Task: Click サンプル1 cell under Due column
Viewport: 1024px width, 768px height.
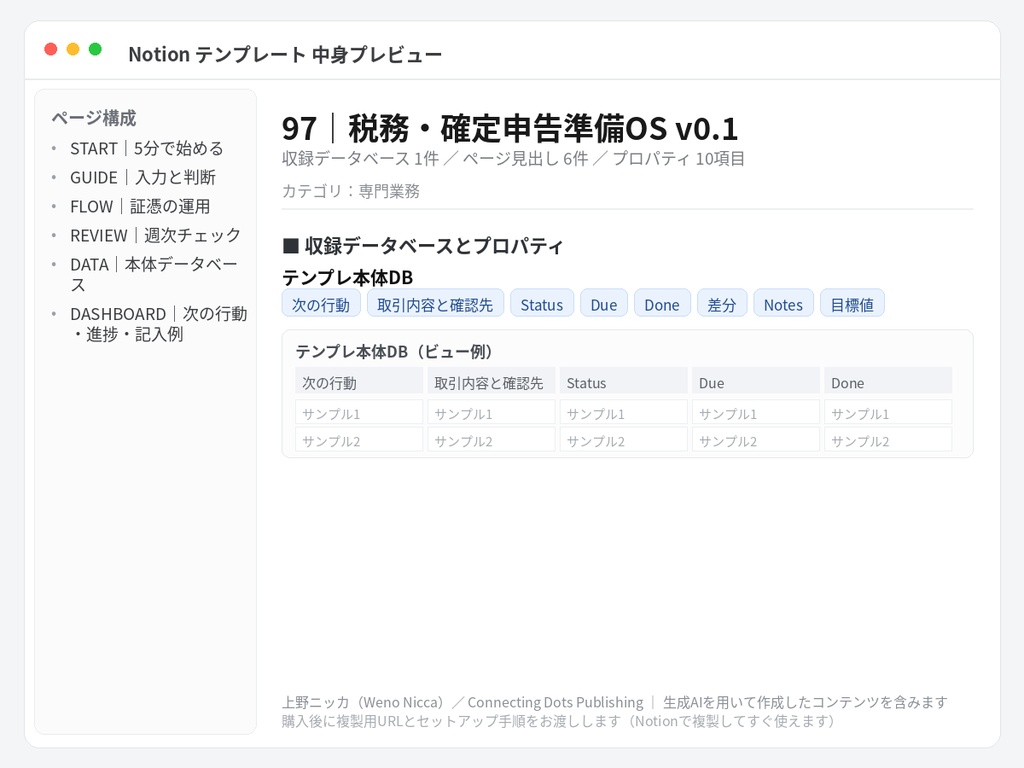Action: [756, 413]
